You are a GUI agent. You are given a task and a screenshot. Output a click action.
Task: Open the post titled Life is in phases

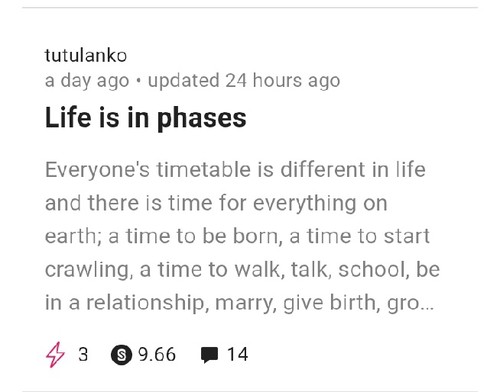coord(146,117)
